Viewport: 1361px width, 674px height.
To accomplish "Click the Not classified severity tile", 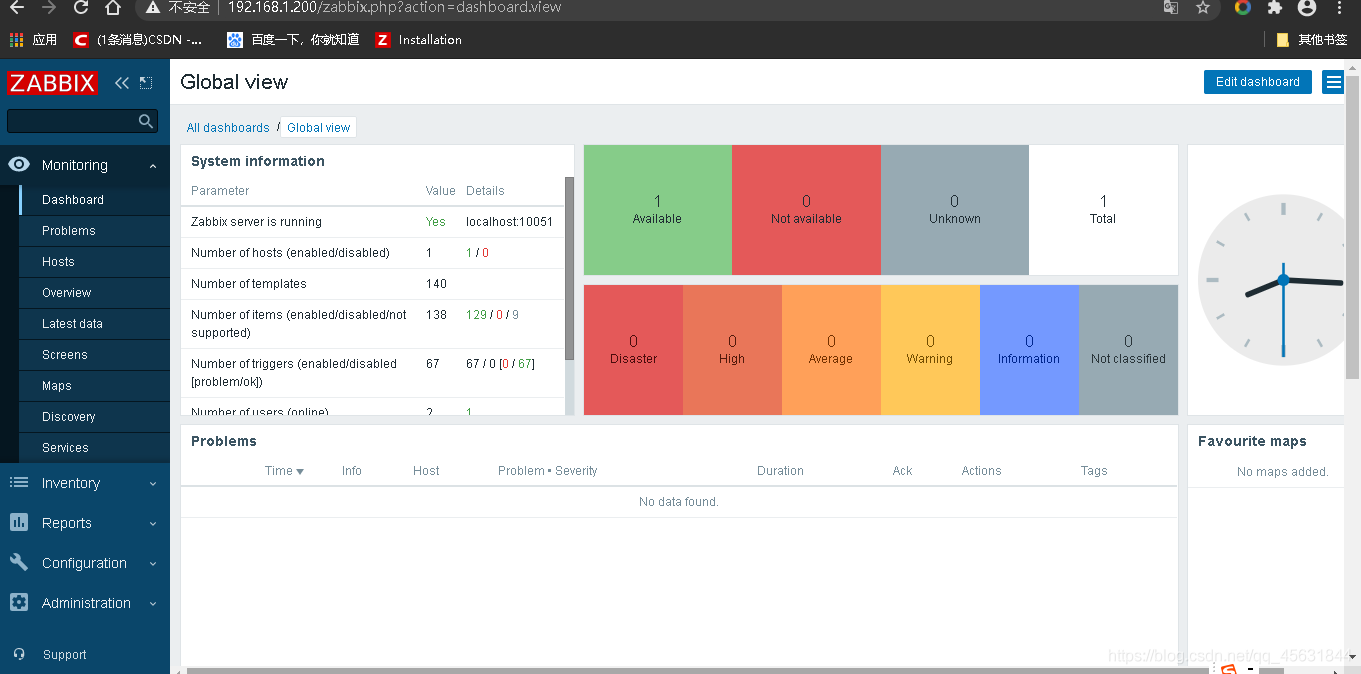I will (x=1128, y=350).
